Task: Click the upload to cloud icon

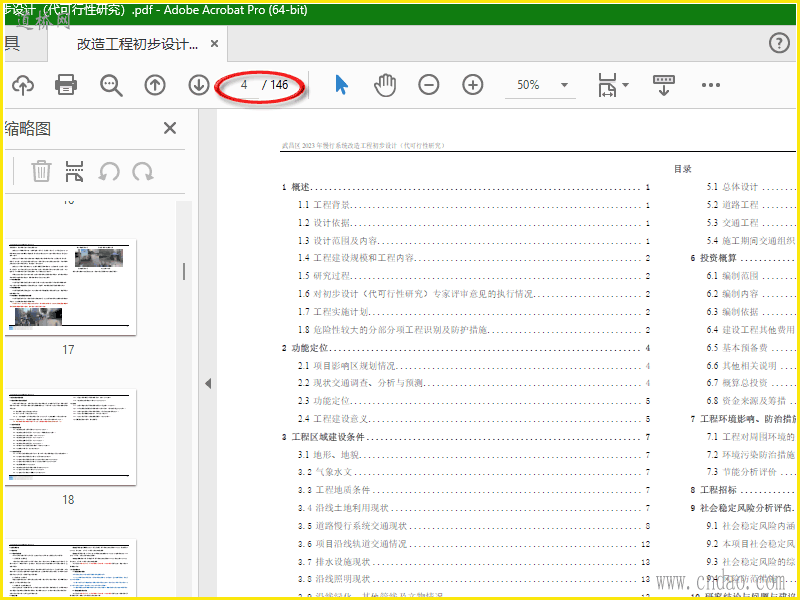Action: (22, 85)
